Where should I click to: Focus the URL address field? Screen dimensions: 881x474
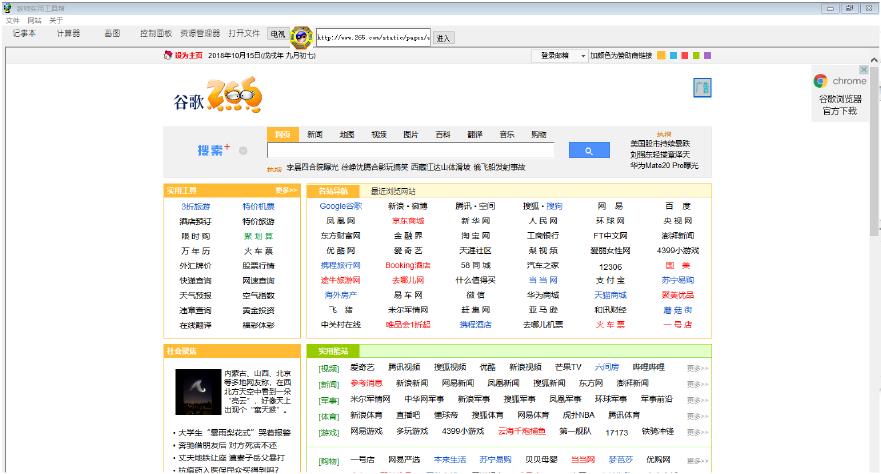[x=373, y=38]
